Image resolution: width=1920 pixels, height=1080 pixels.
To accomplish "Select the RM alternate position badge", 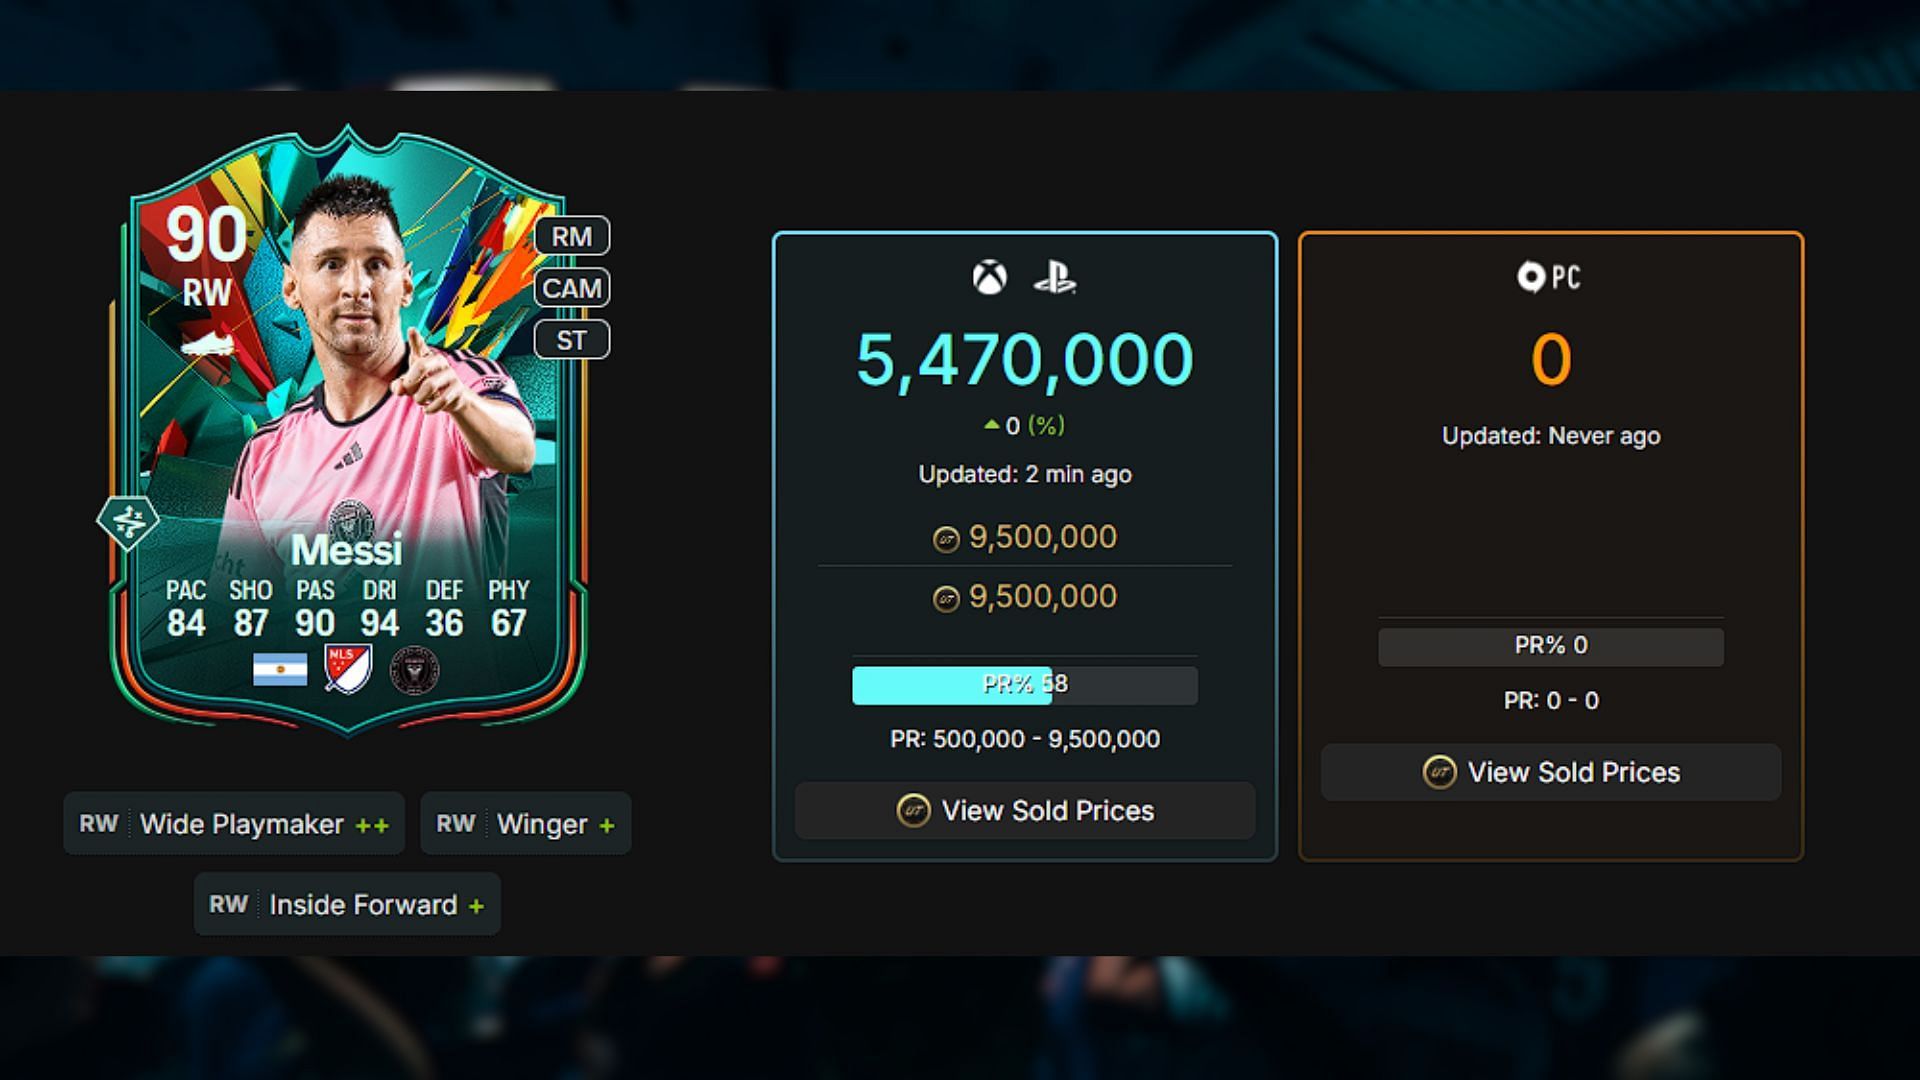I will tap(572, 236).
